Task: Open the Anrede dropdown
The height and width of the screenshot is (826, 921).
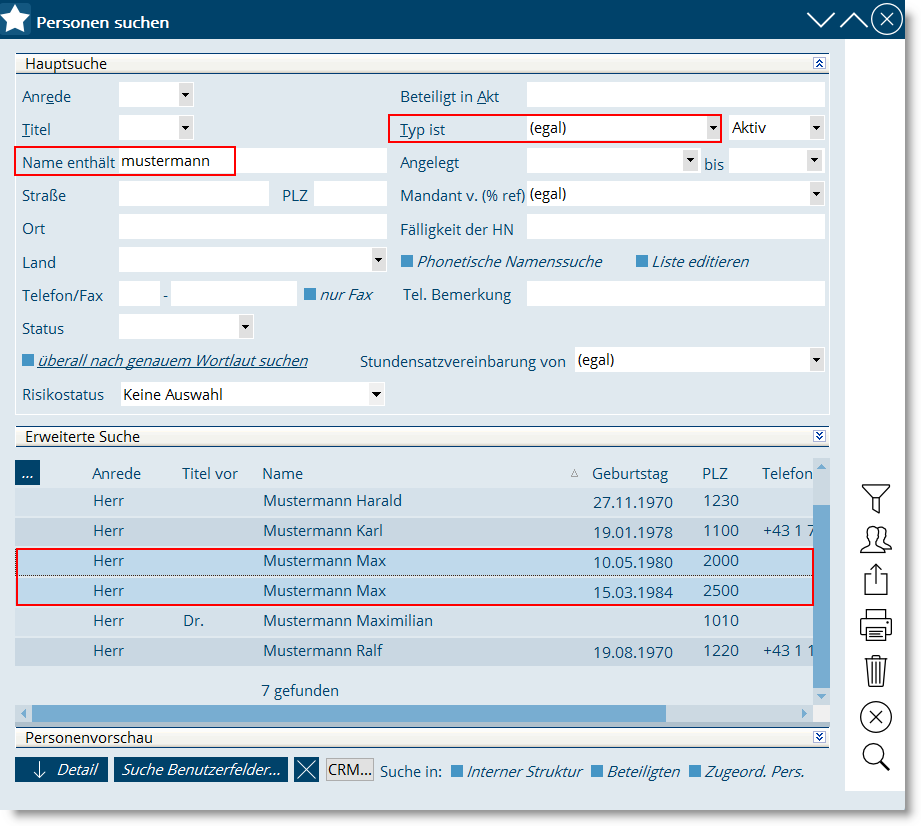Action: pyautogui.click(x=186, y=95)
